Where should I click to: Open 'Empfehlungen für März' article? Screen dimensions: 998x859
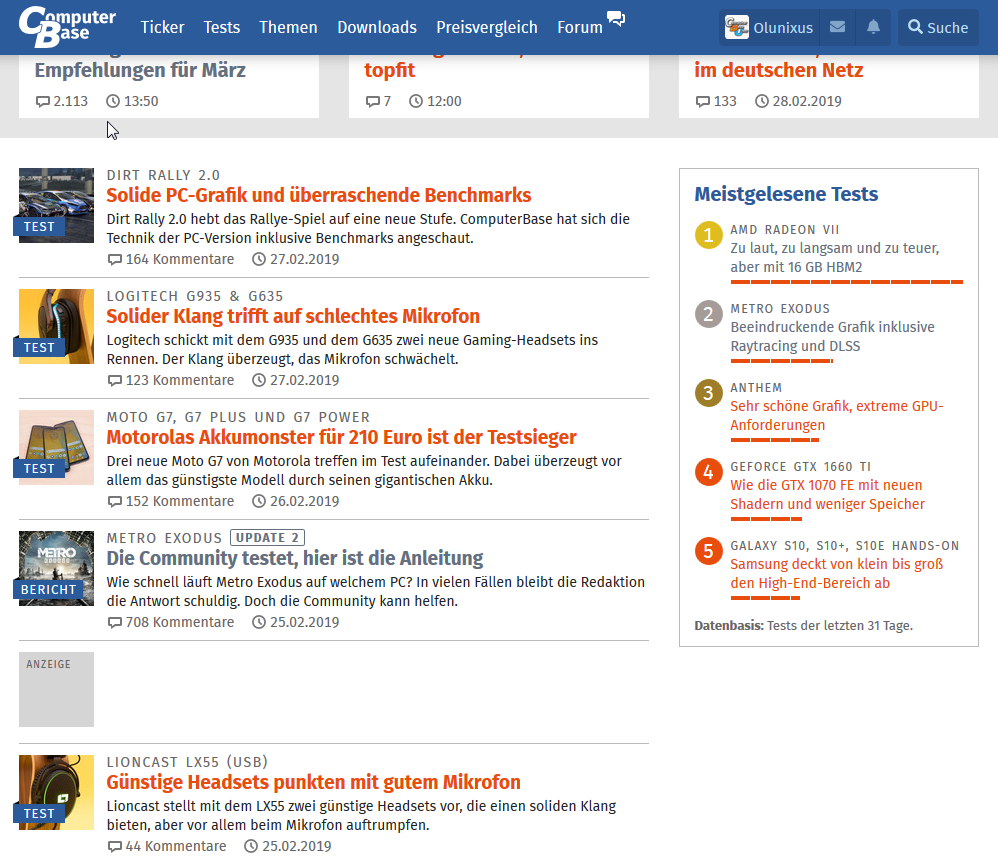pos(140,70)
